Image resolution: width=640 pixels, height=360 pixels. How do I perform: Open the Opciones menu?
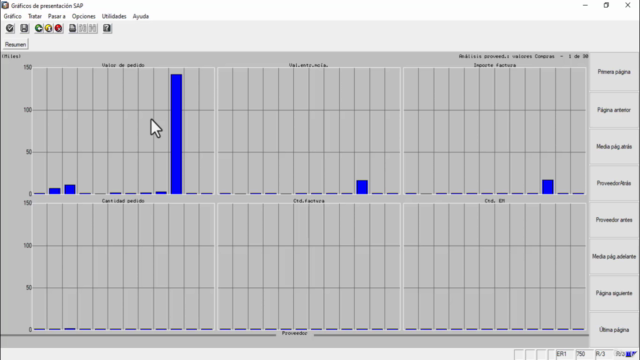coord(83,16)
